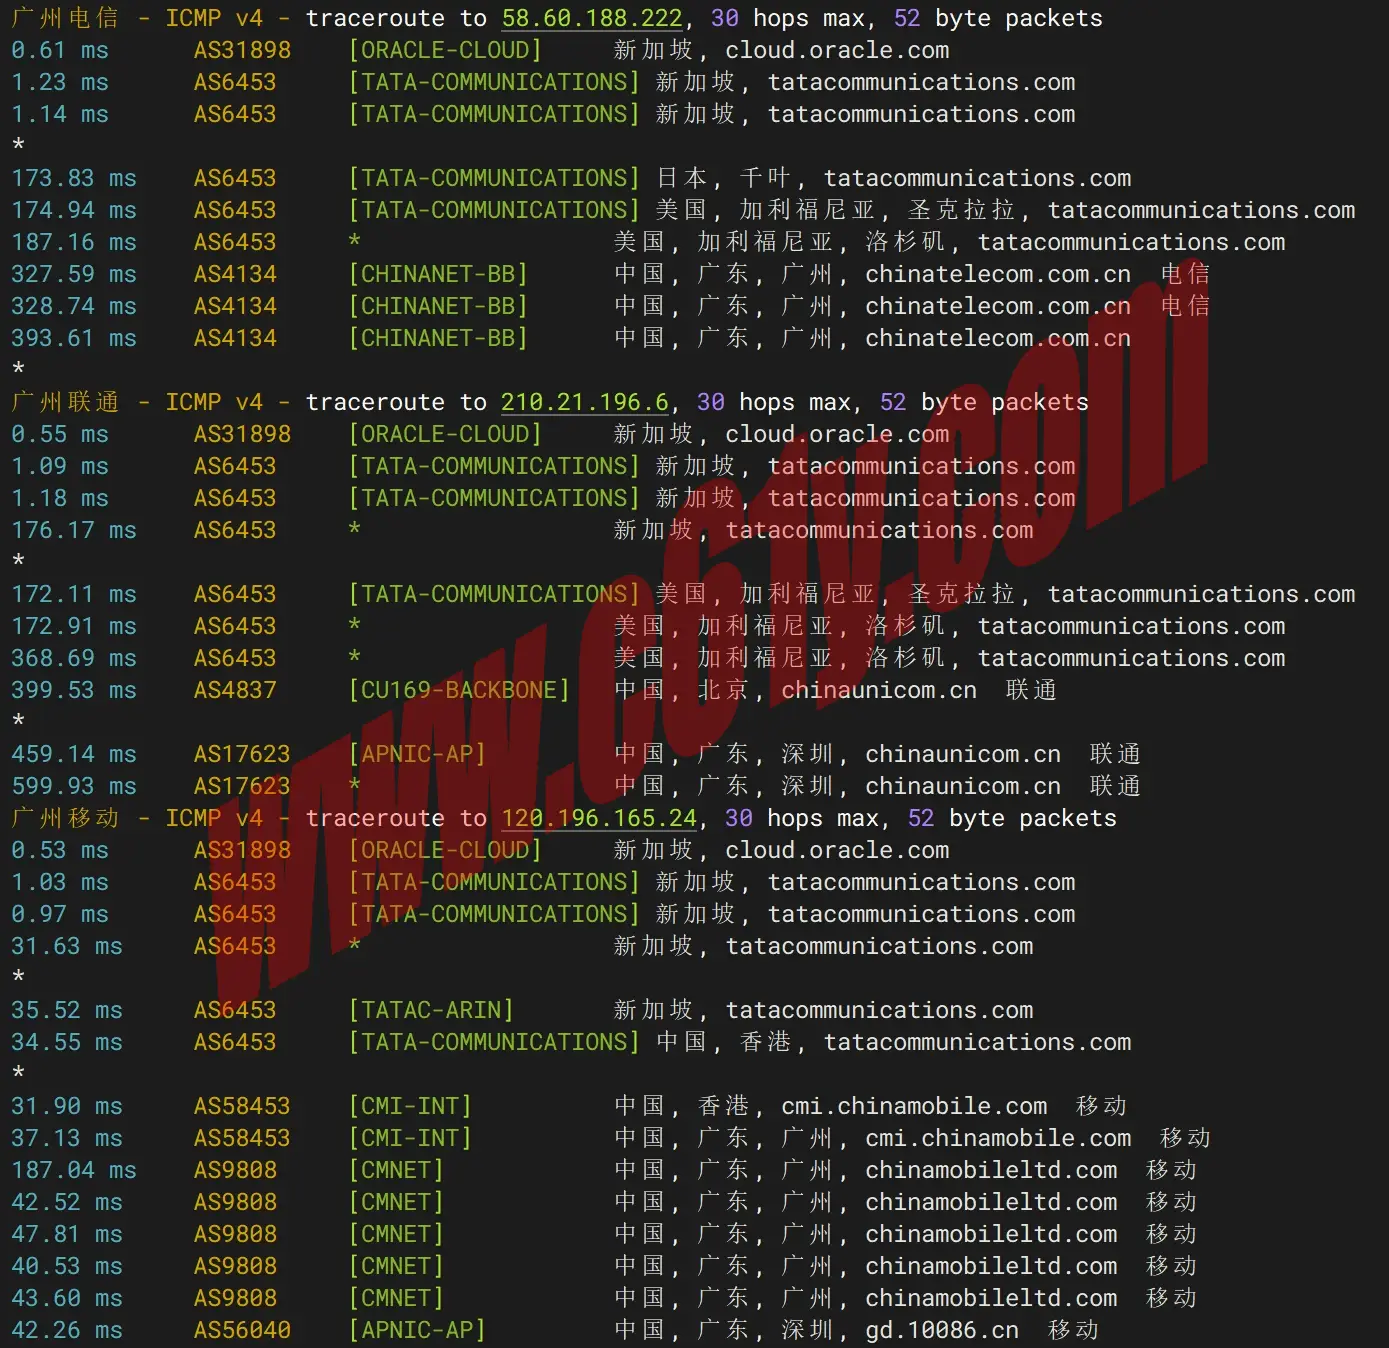Viewport: 1389px width, 1348px height.
Task: Select the 42.26 ms latency value
Action: pos(67,1330)
